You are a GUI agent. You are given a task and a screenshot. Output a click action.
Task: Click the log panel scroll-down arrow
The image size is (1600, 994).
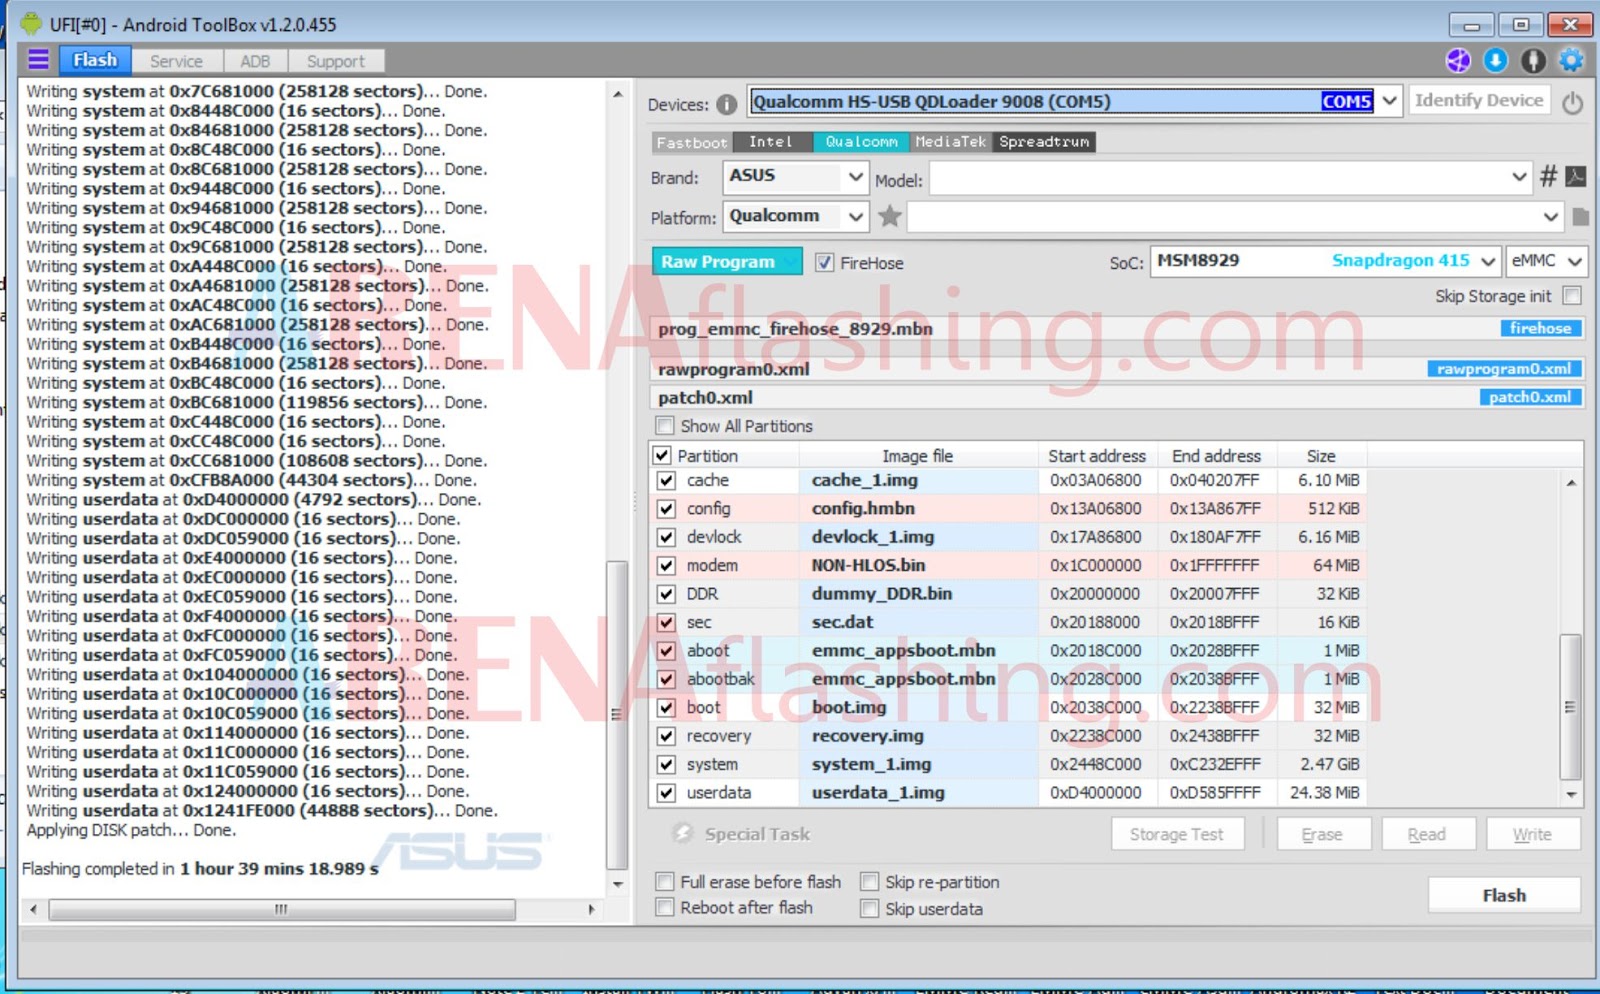click(x=617, y=884)
